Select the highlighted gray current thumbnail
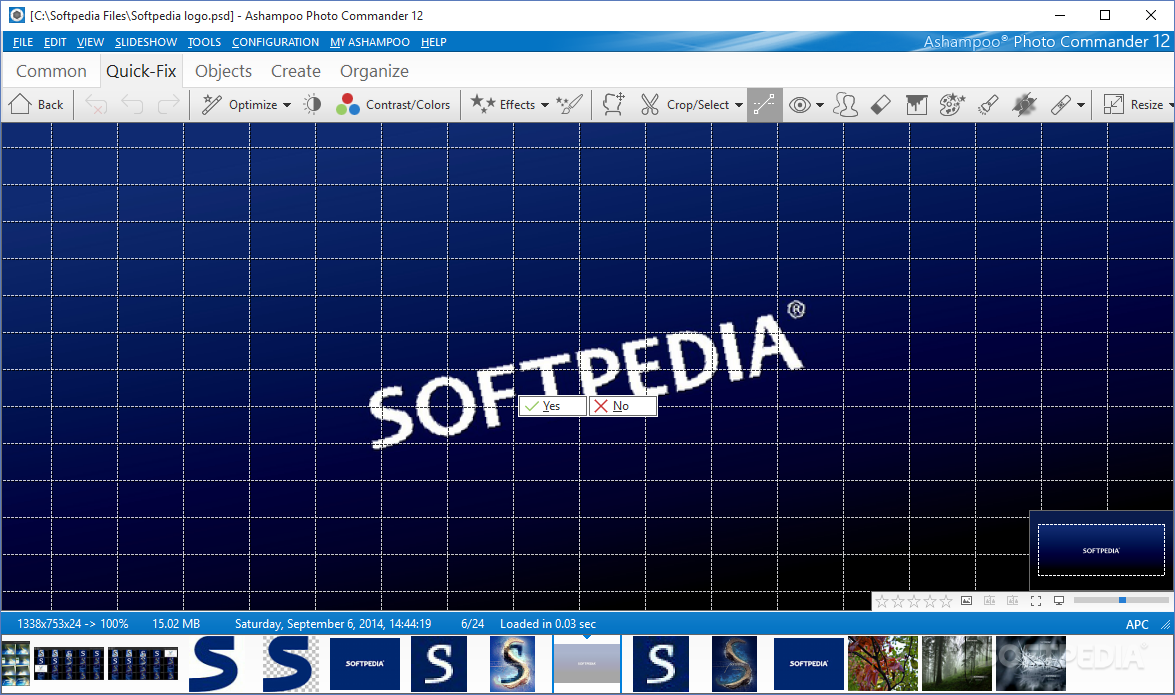This screenshot has width=1175, height=695. click(587, 664)
